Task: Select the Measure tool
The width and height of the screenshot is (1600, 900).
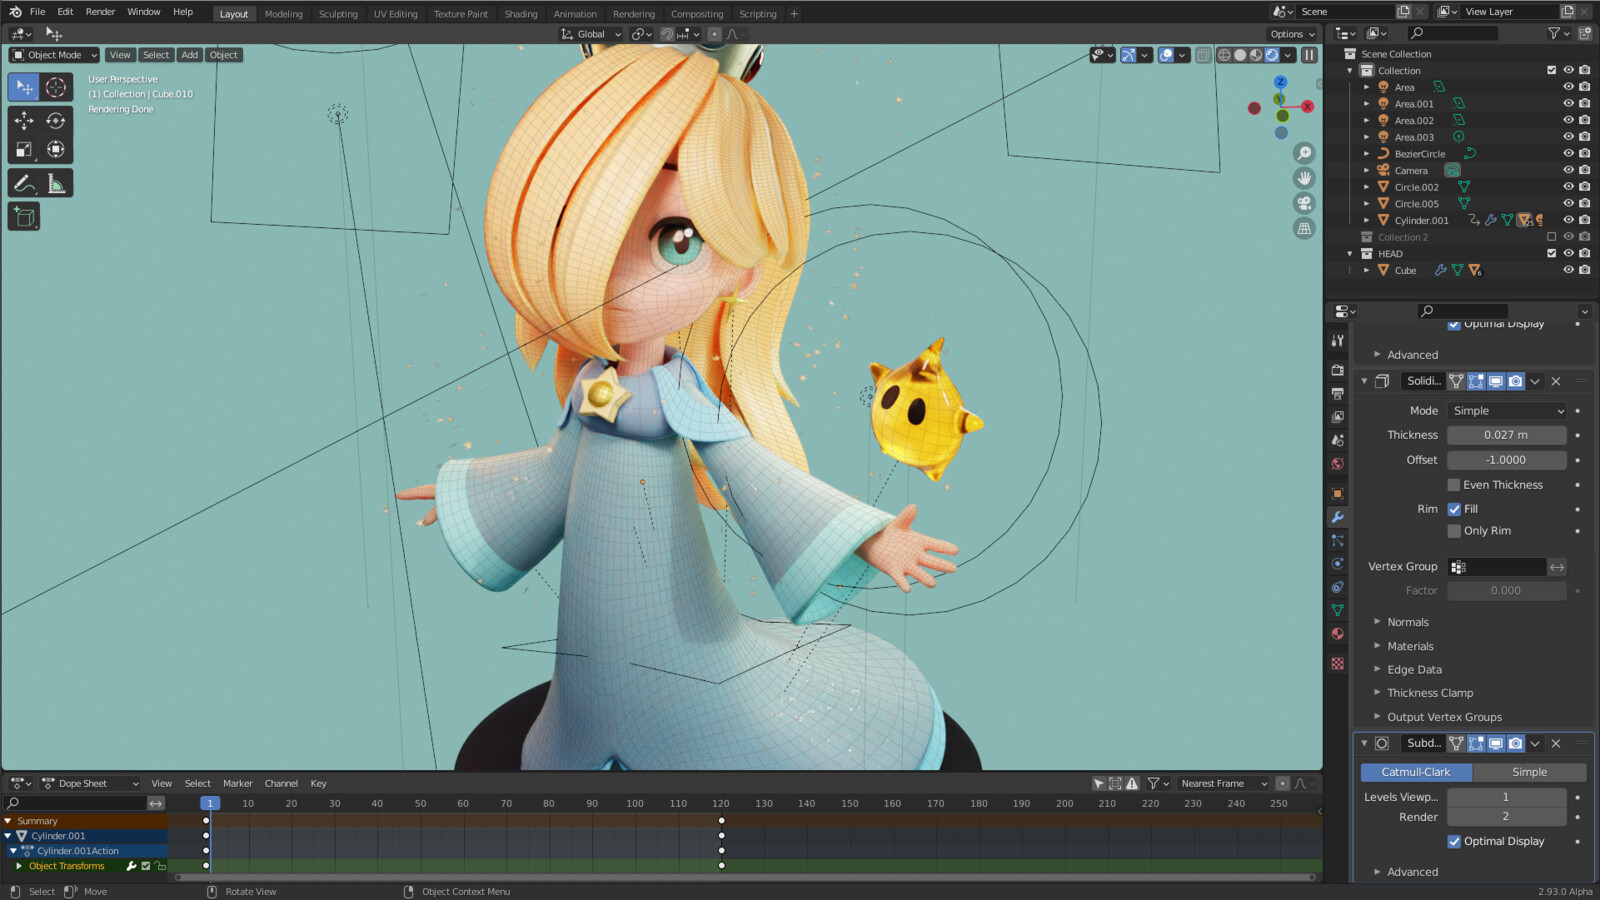Action: point(56,184)
